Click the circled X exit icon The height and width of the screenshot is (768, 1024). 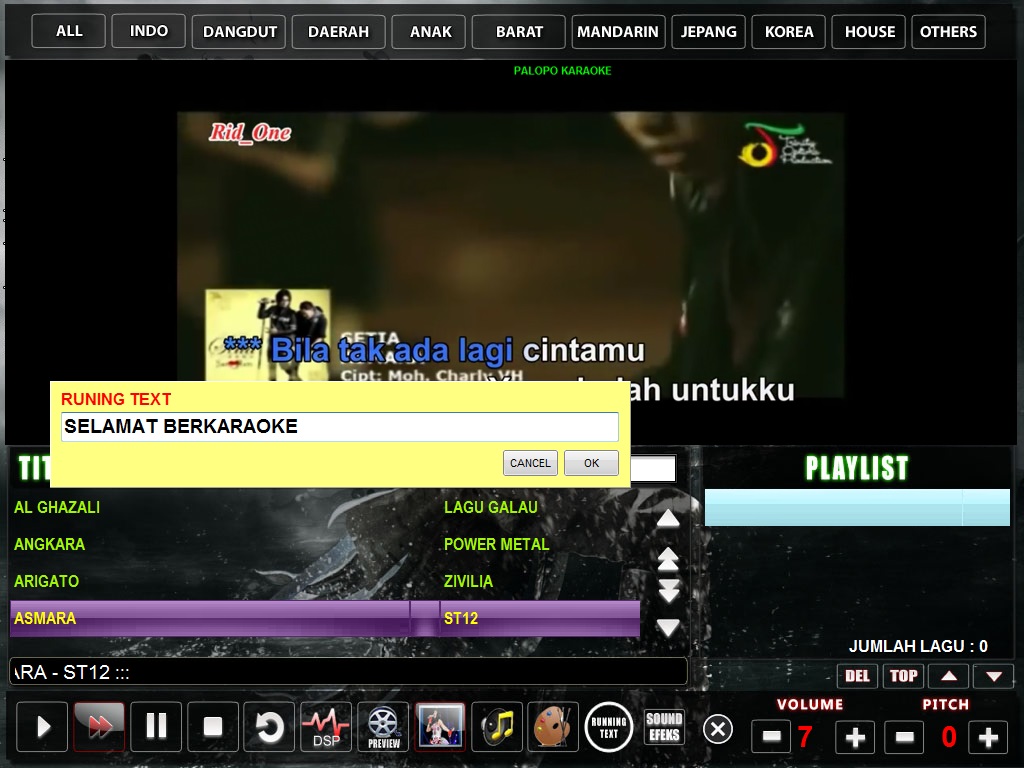[x=718, y=729]
